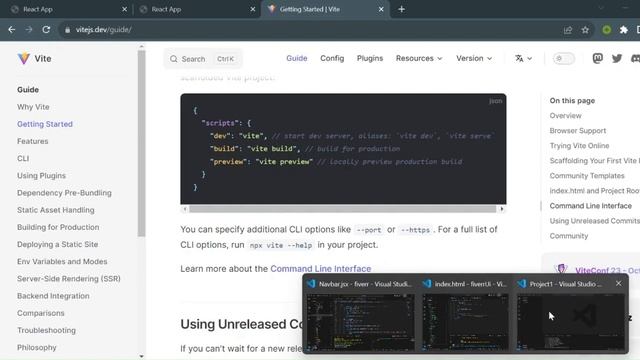Click the browser back arrow
Image resolution: width=640 pixels, height=360 pixels.
tap(11, 29)
